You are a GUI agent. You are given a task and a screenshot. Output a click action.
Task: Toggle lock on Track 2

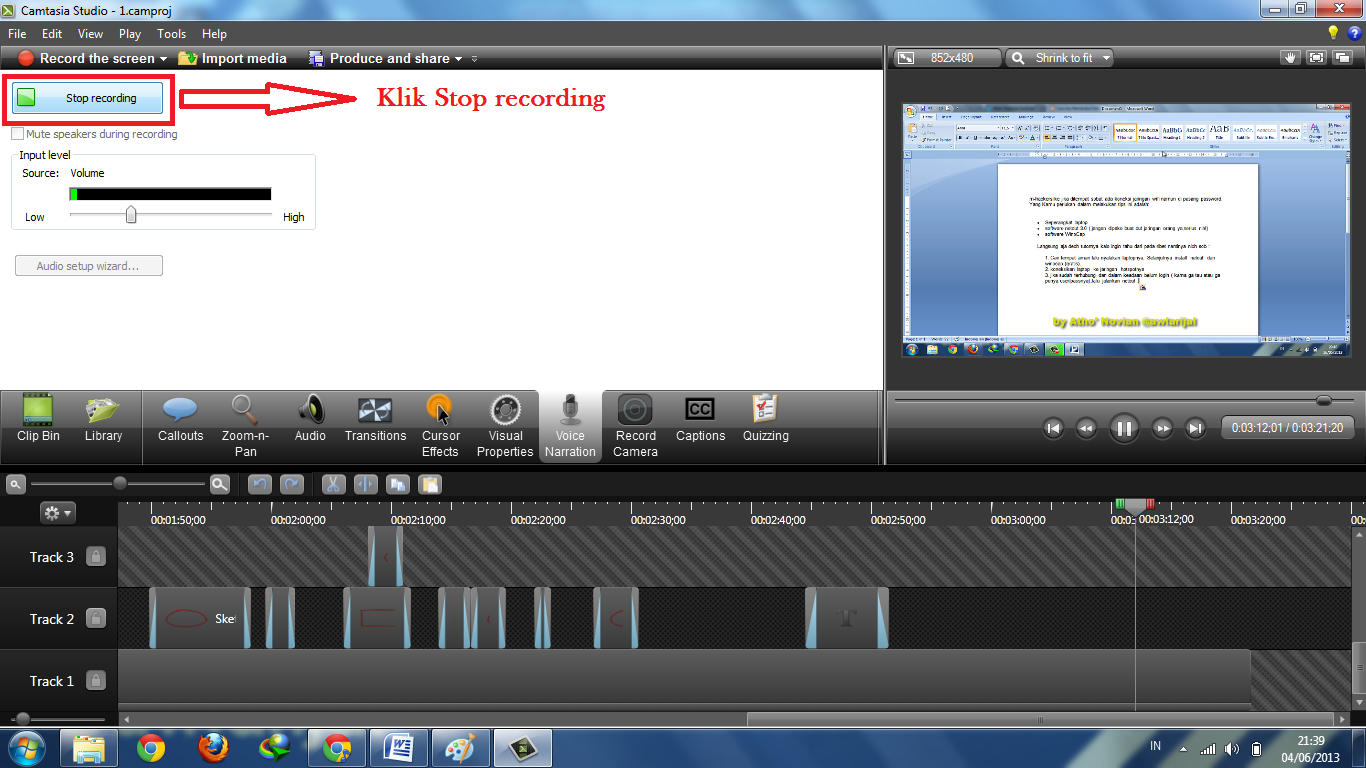coord(96,618)
